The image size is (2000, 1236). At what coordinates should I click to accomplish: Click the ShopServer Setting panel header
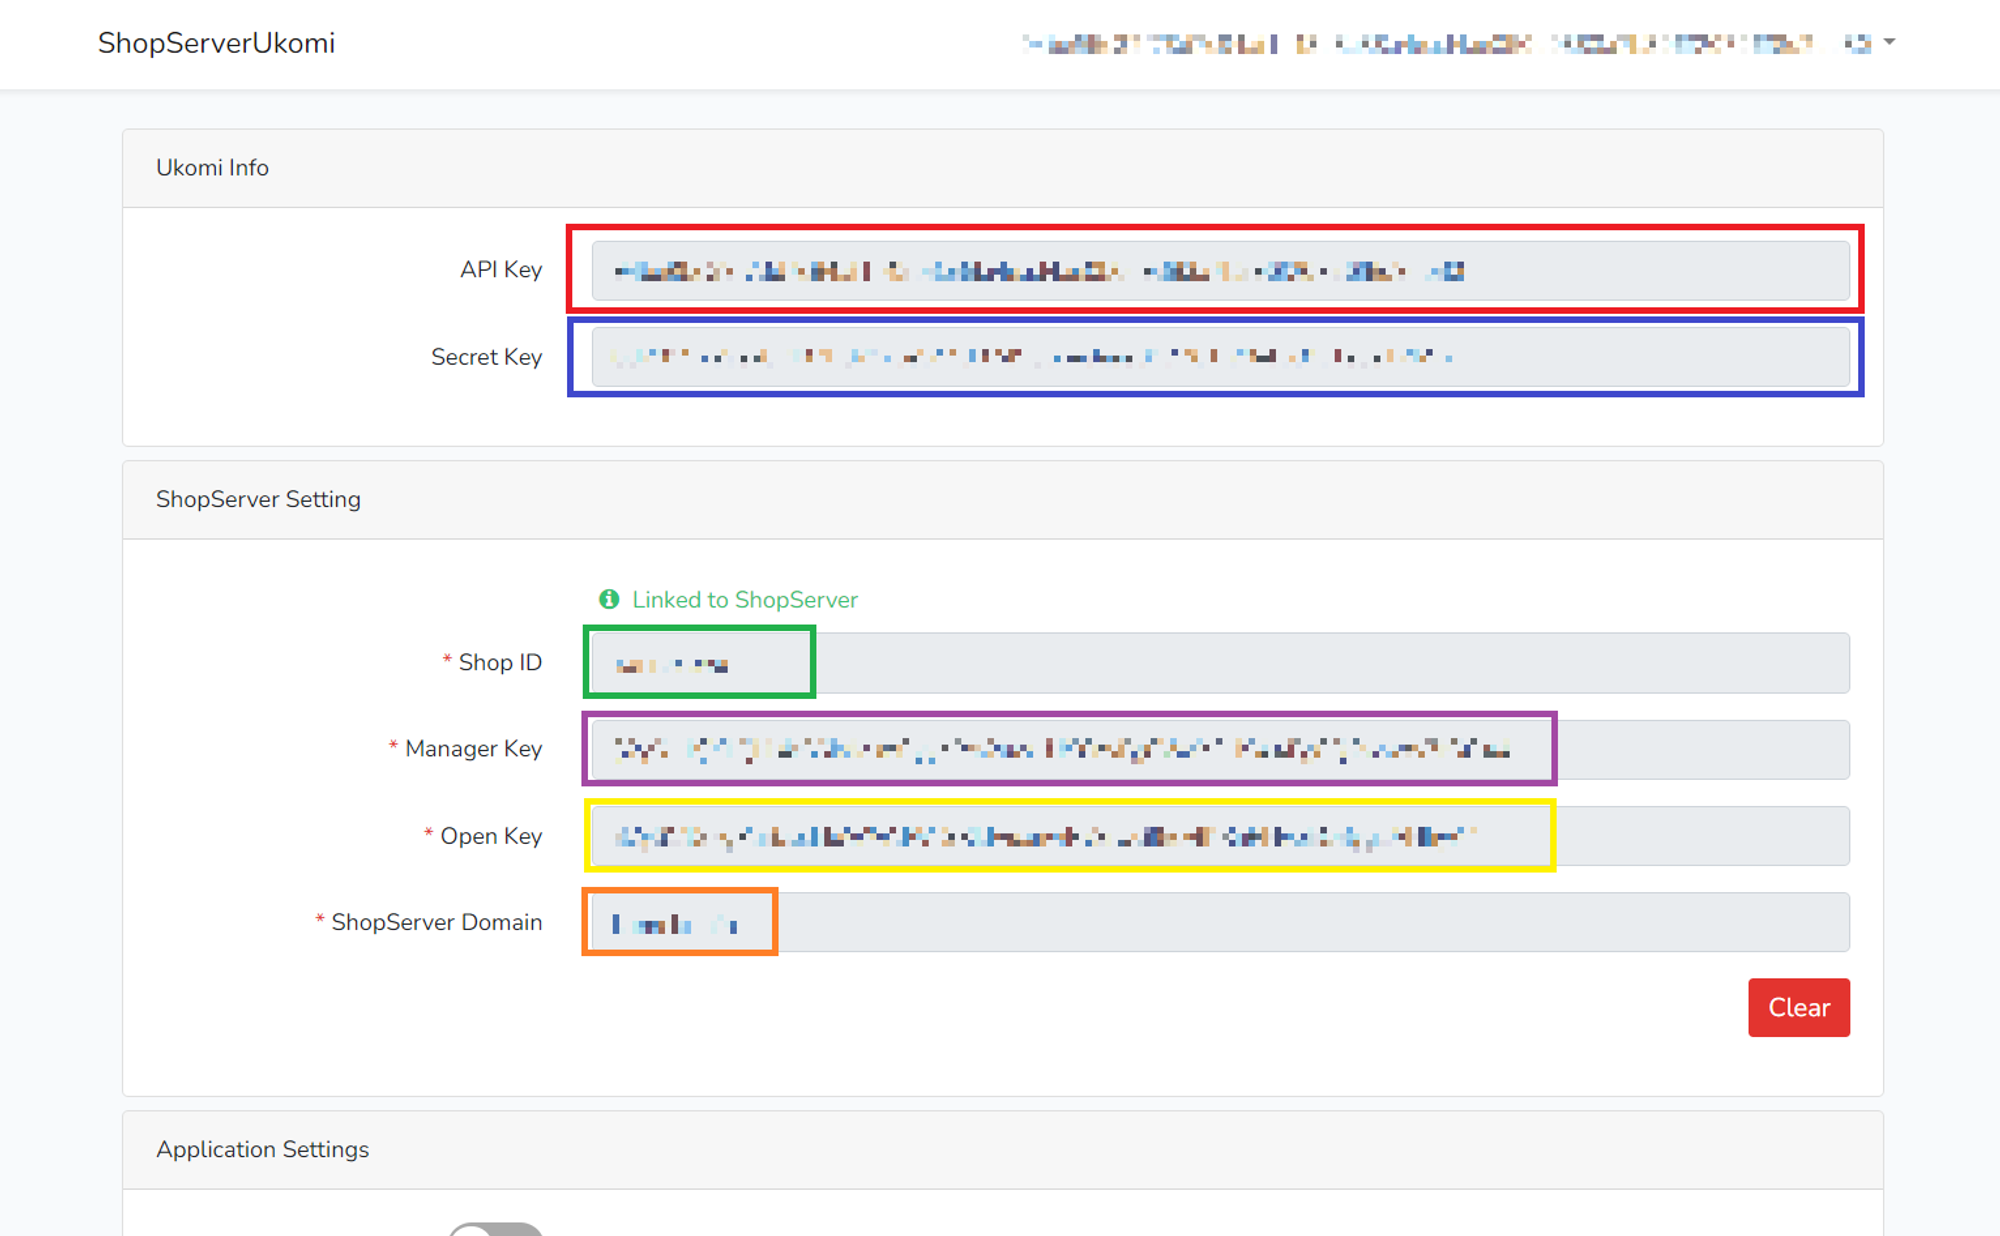(258, 499)
